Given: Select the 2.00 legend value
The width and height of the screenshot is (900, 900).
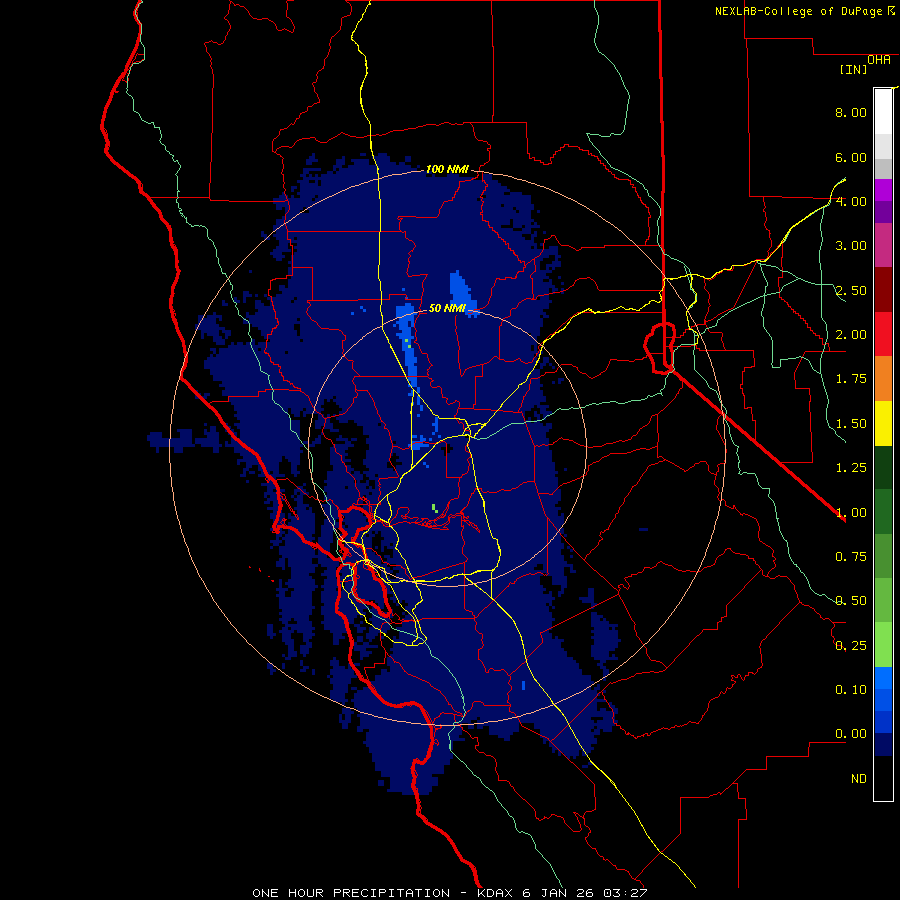Looking at the screenshot, I should click(x=851, y=335).
